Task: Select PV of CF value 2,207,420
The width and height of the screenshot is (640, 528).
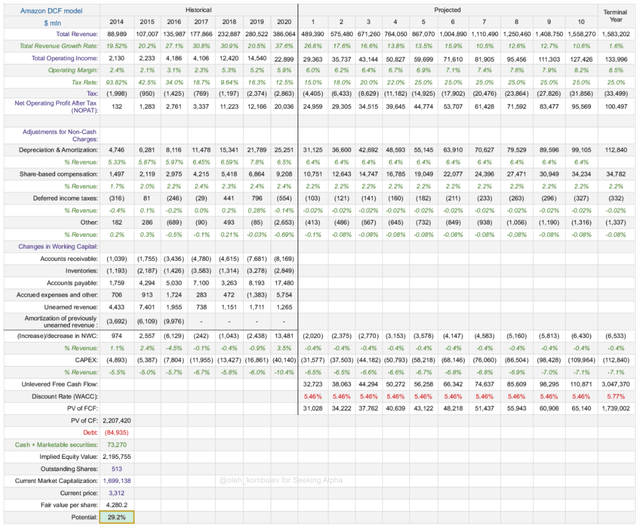Action: (x=117, y=420)
